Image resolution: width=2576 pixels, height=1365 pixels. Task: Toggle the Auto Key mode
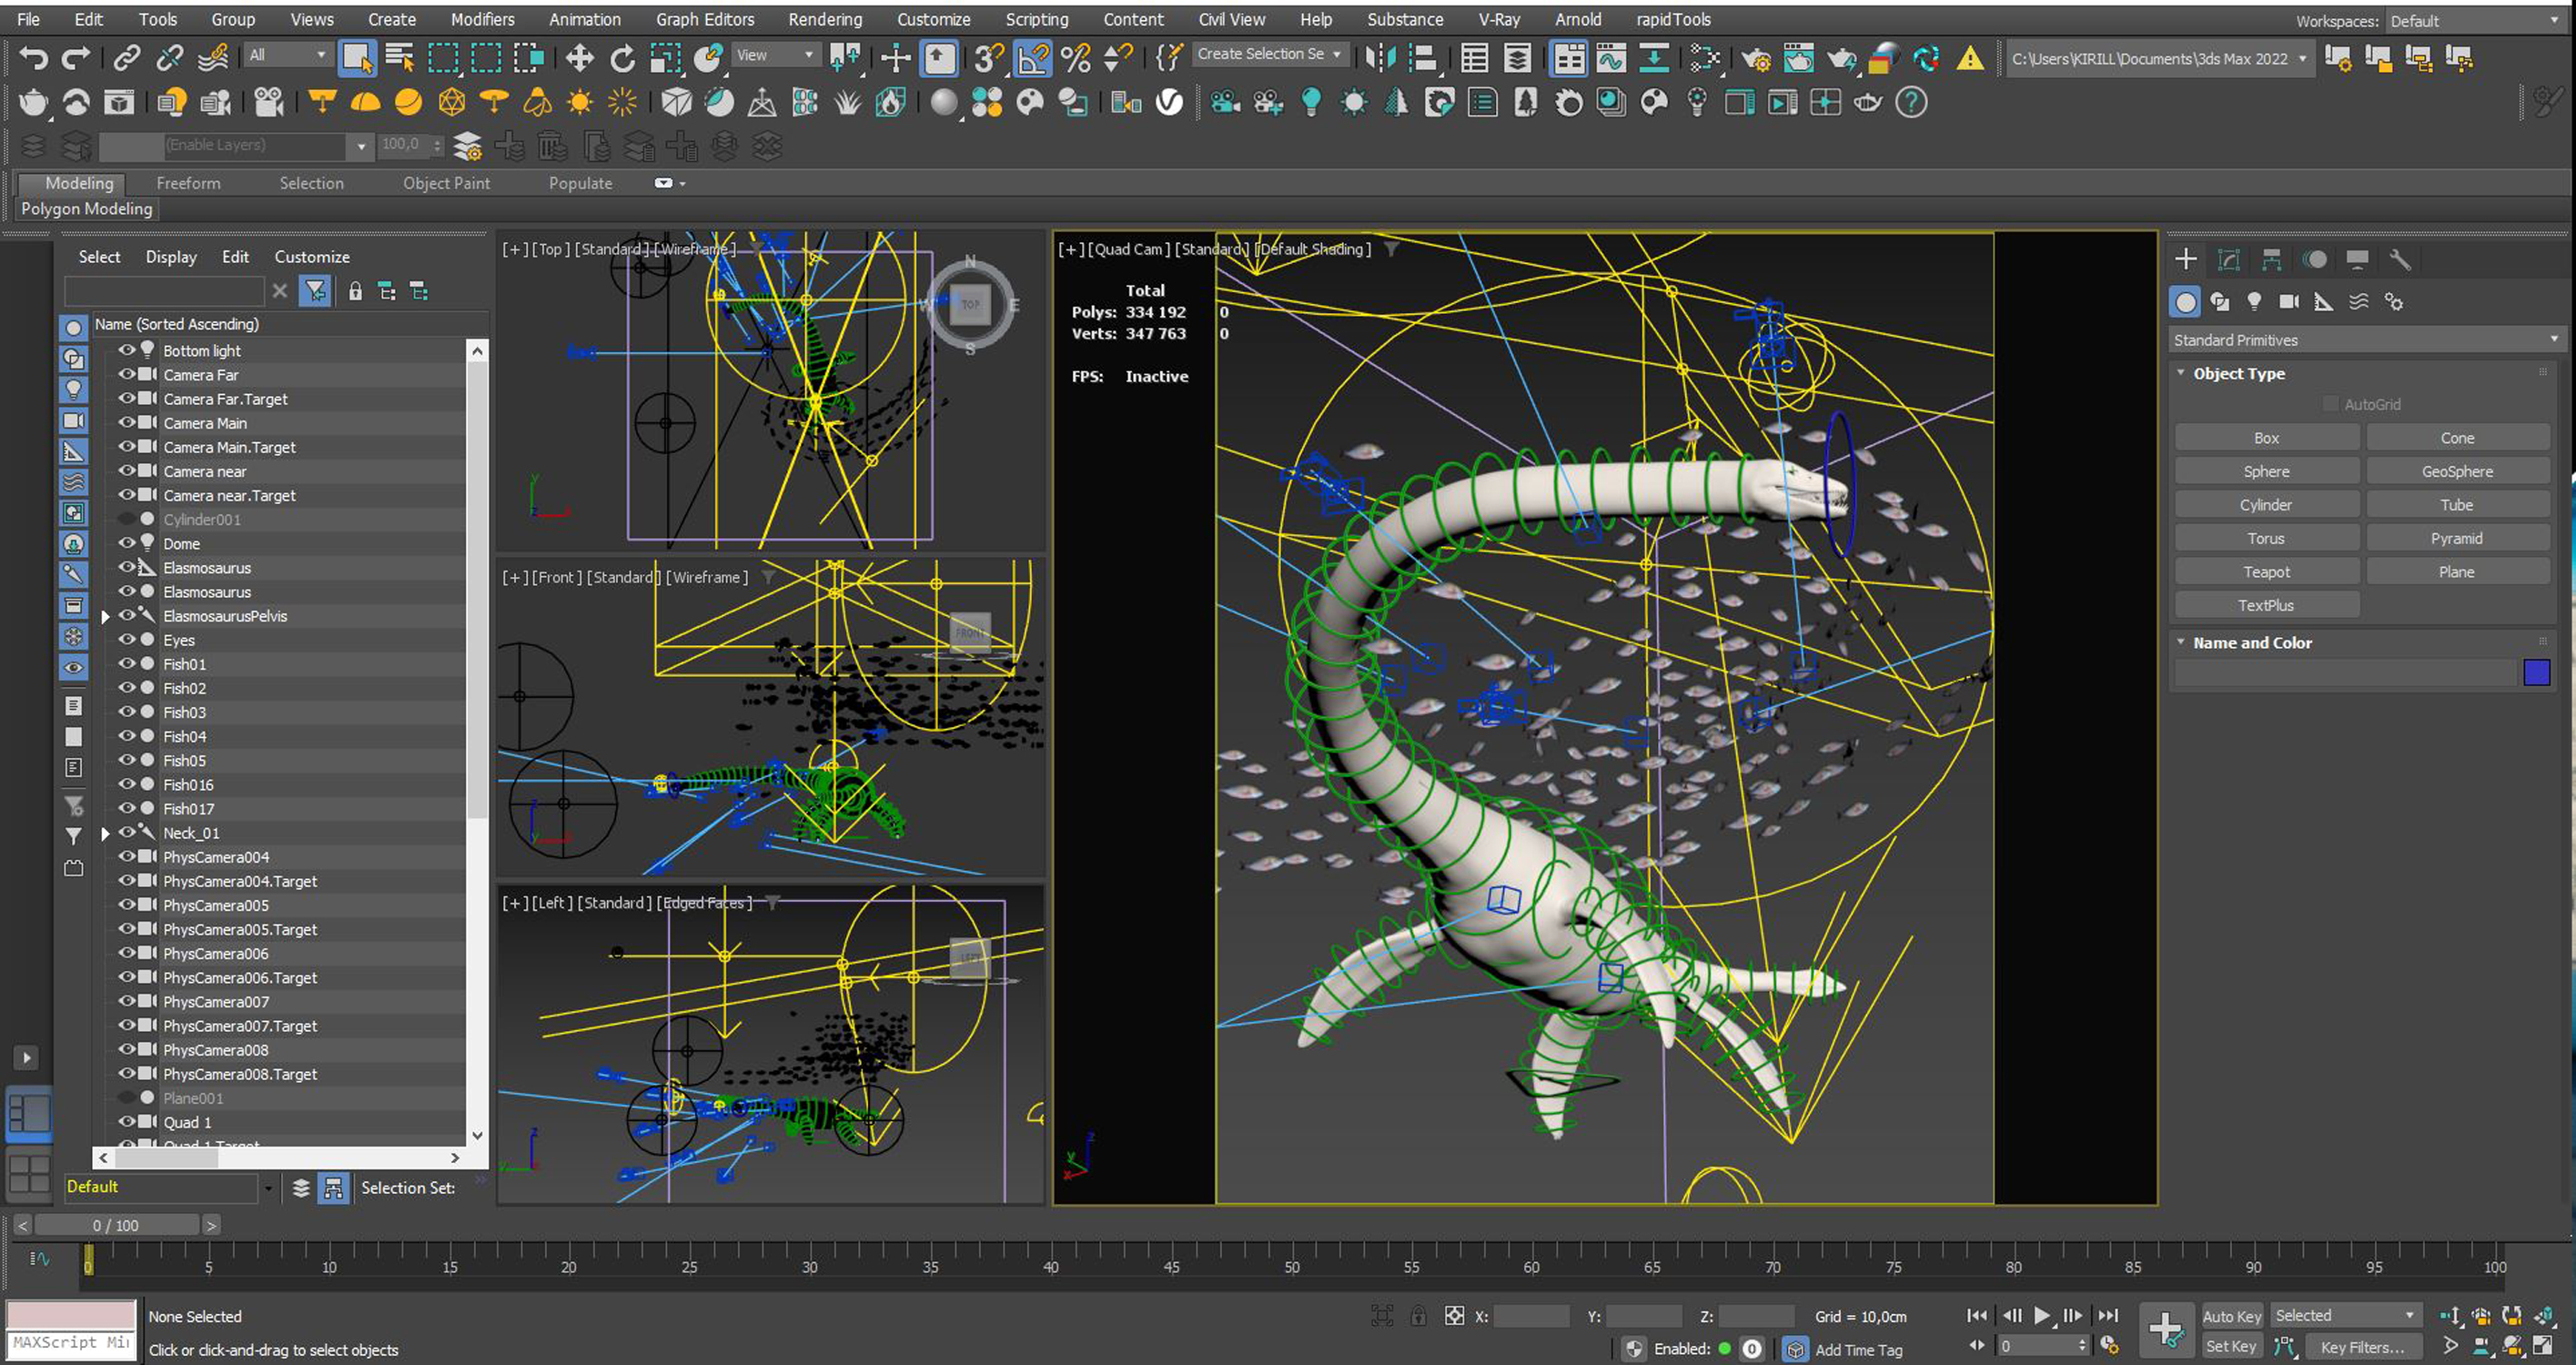[x=2232, y=1316]
